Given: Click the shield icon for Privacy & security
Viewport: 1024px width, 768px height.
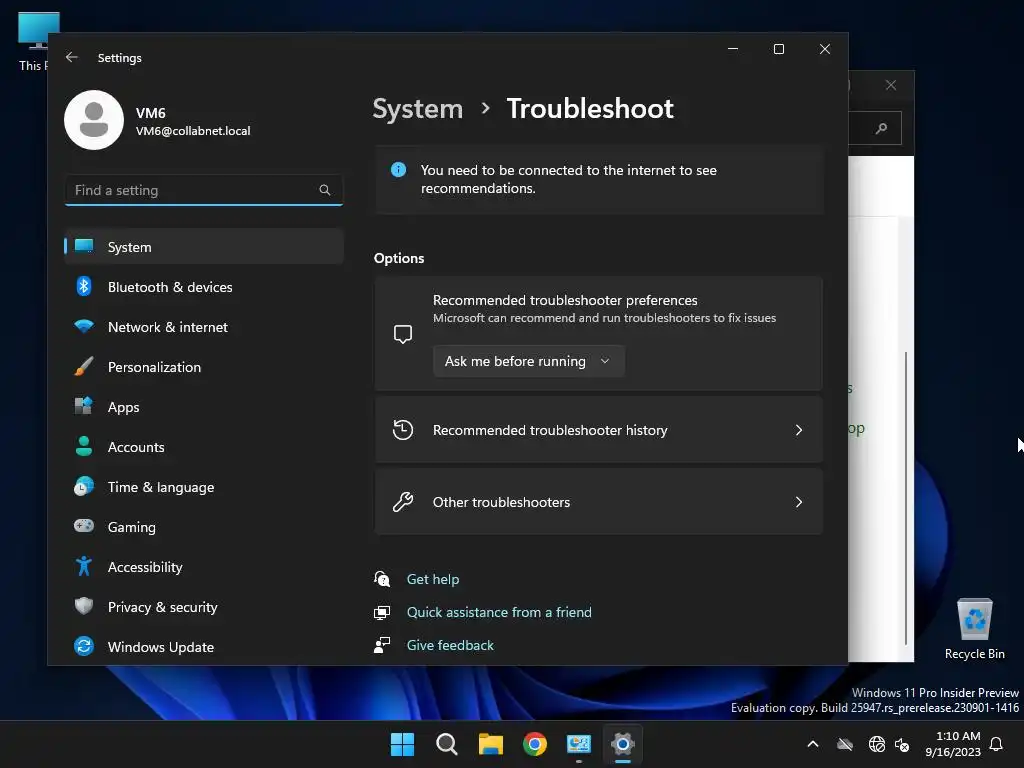Looking at the screenshot, I should click(84, 606).
